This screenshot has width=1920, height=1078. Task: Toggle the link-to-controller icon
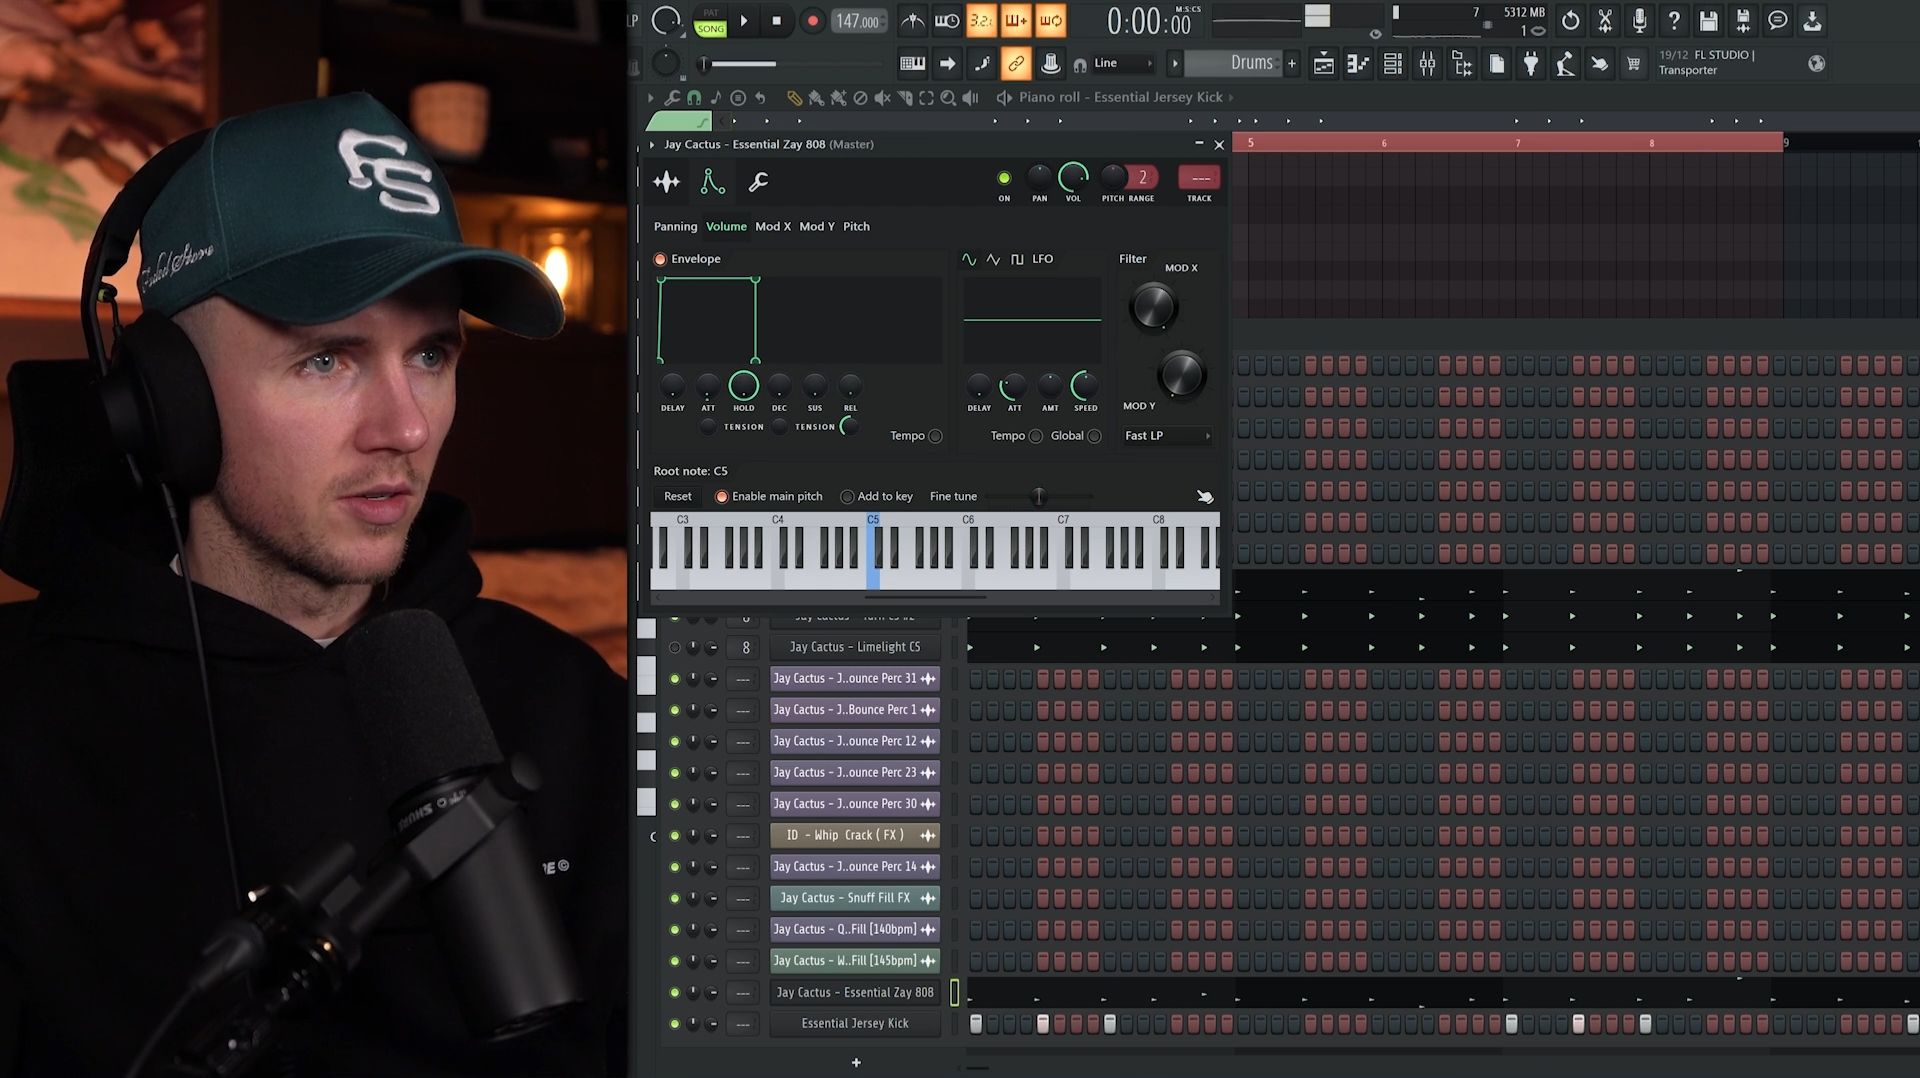click(x=1015, y=64)
